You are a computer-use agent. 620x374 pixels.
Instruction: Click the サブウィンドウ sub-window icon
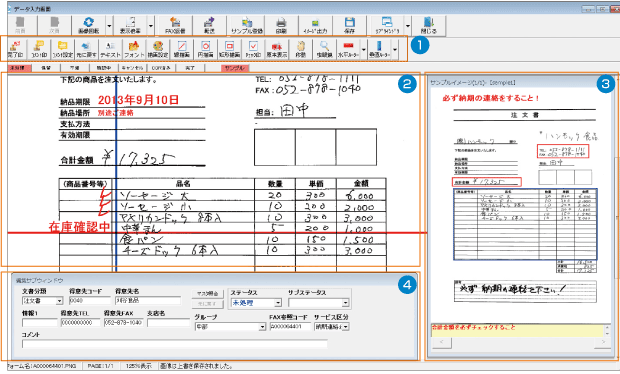tap(387, 26)
